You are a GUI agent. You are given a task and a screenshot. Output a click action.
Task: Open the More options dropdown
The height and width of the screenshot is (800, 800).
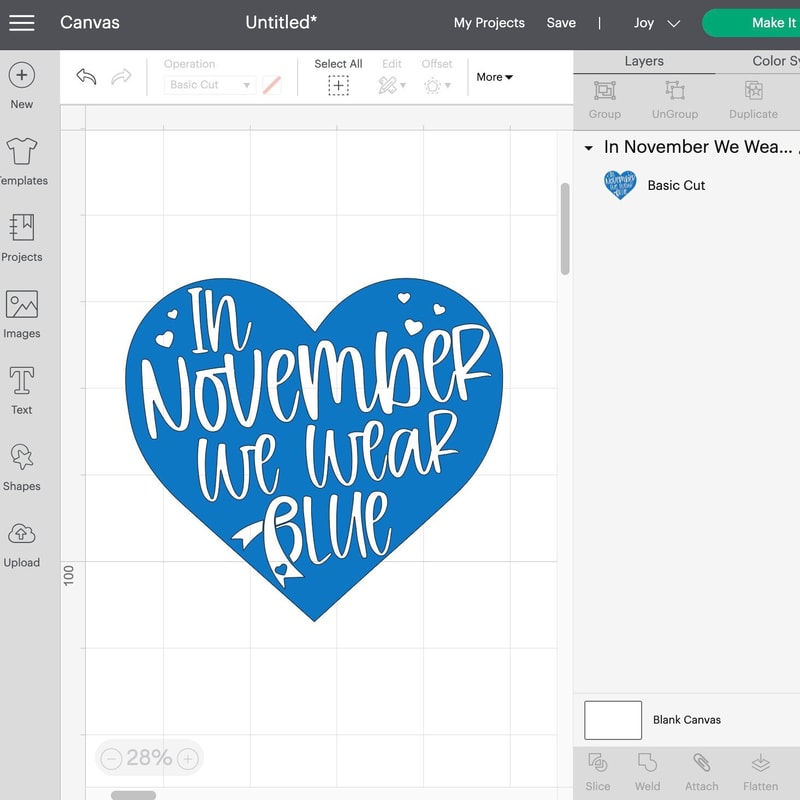click(x=494, y=77)
